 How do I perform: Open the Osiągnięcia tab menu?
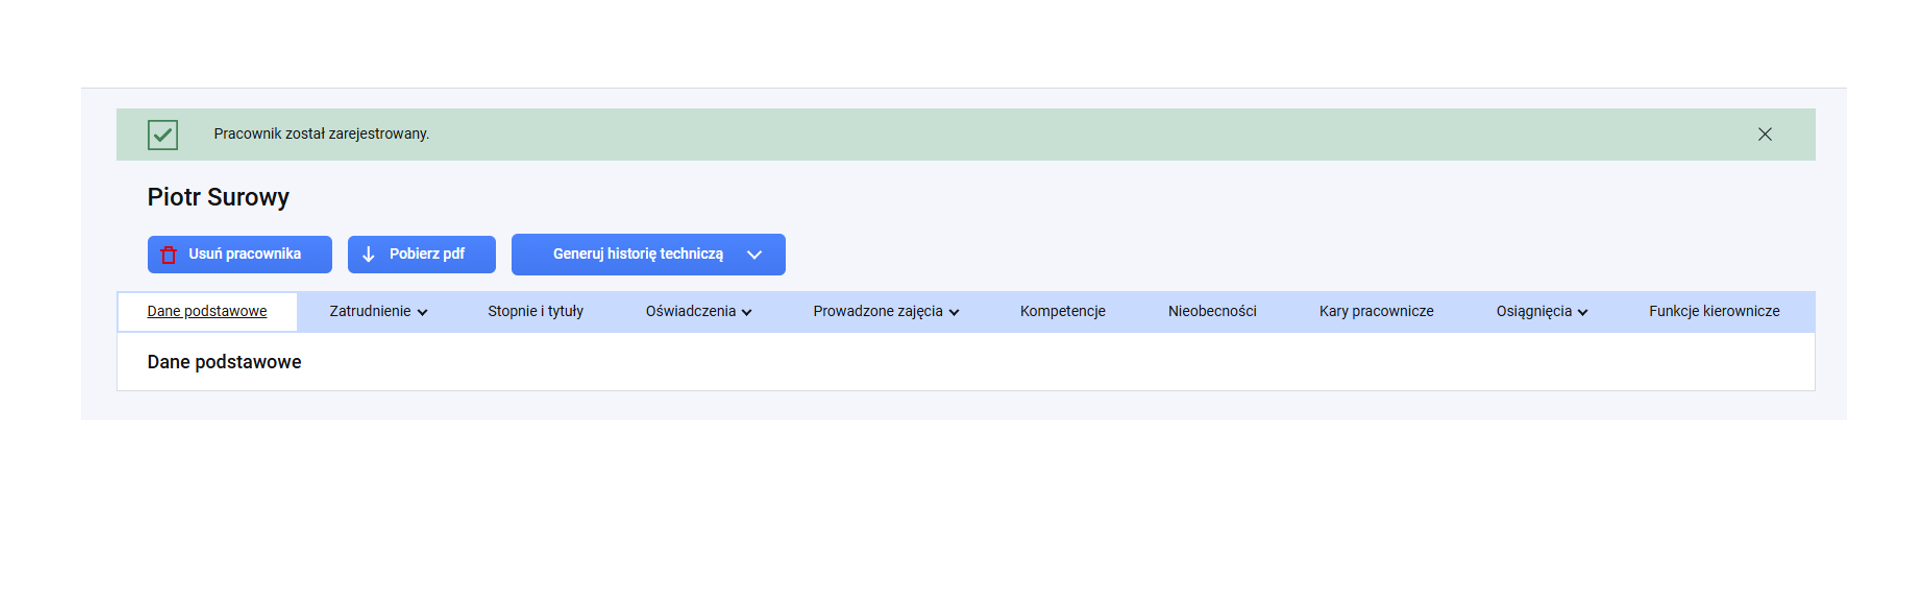pos(1541,311)
